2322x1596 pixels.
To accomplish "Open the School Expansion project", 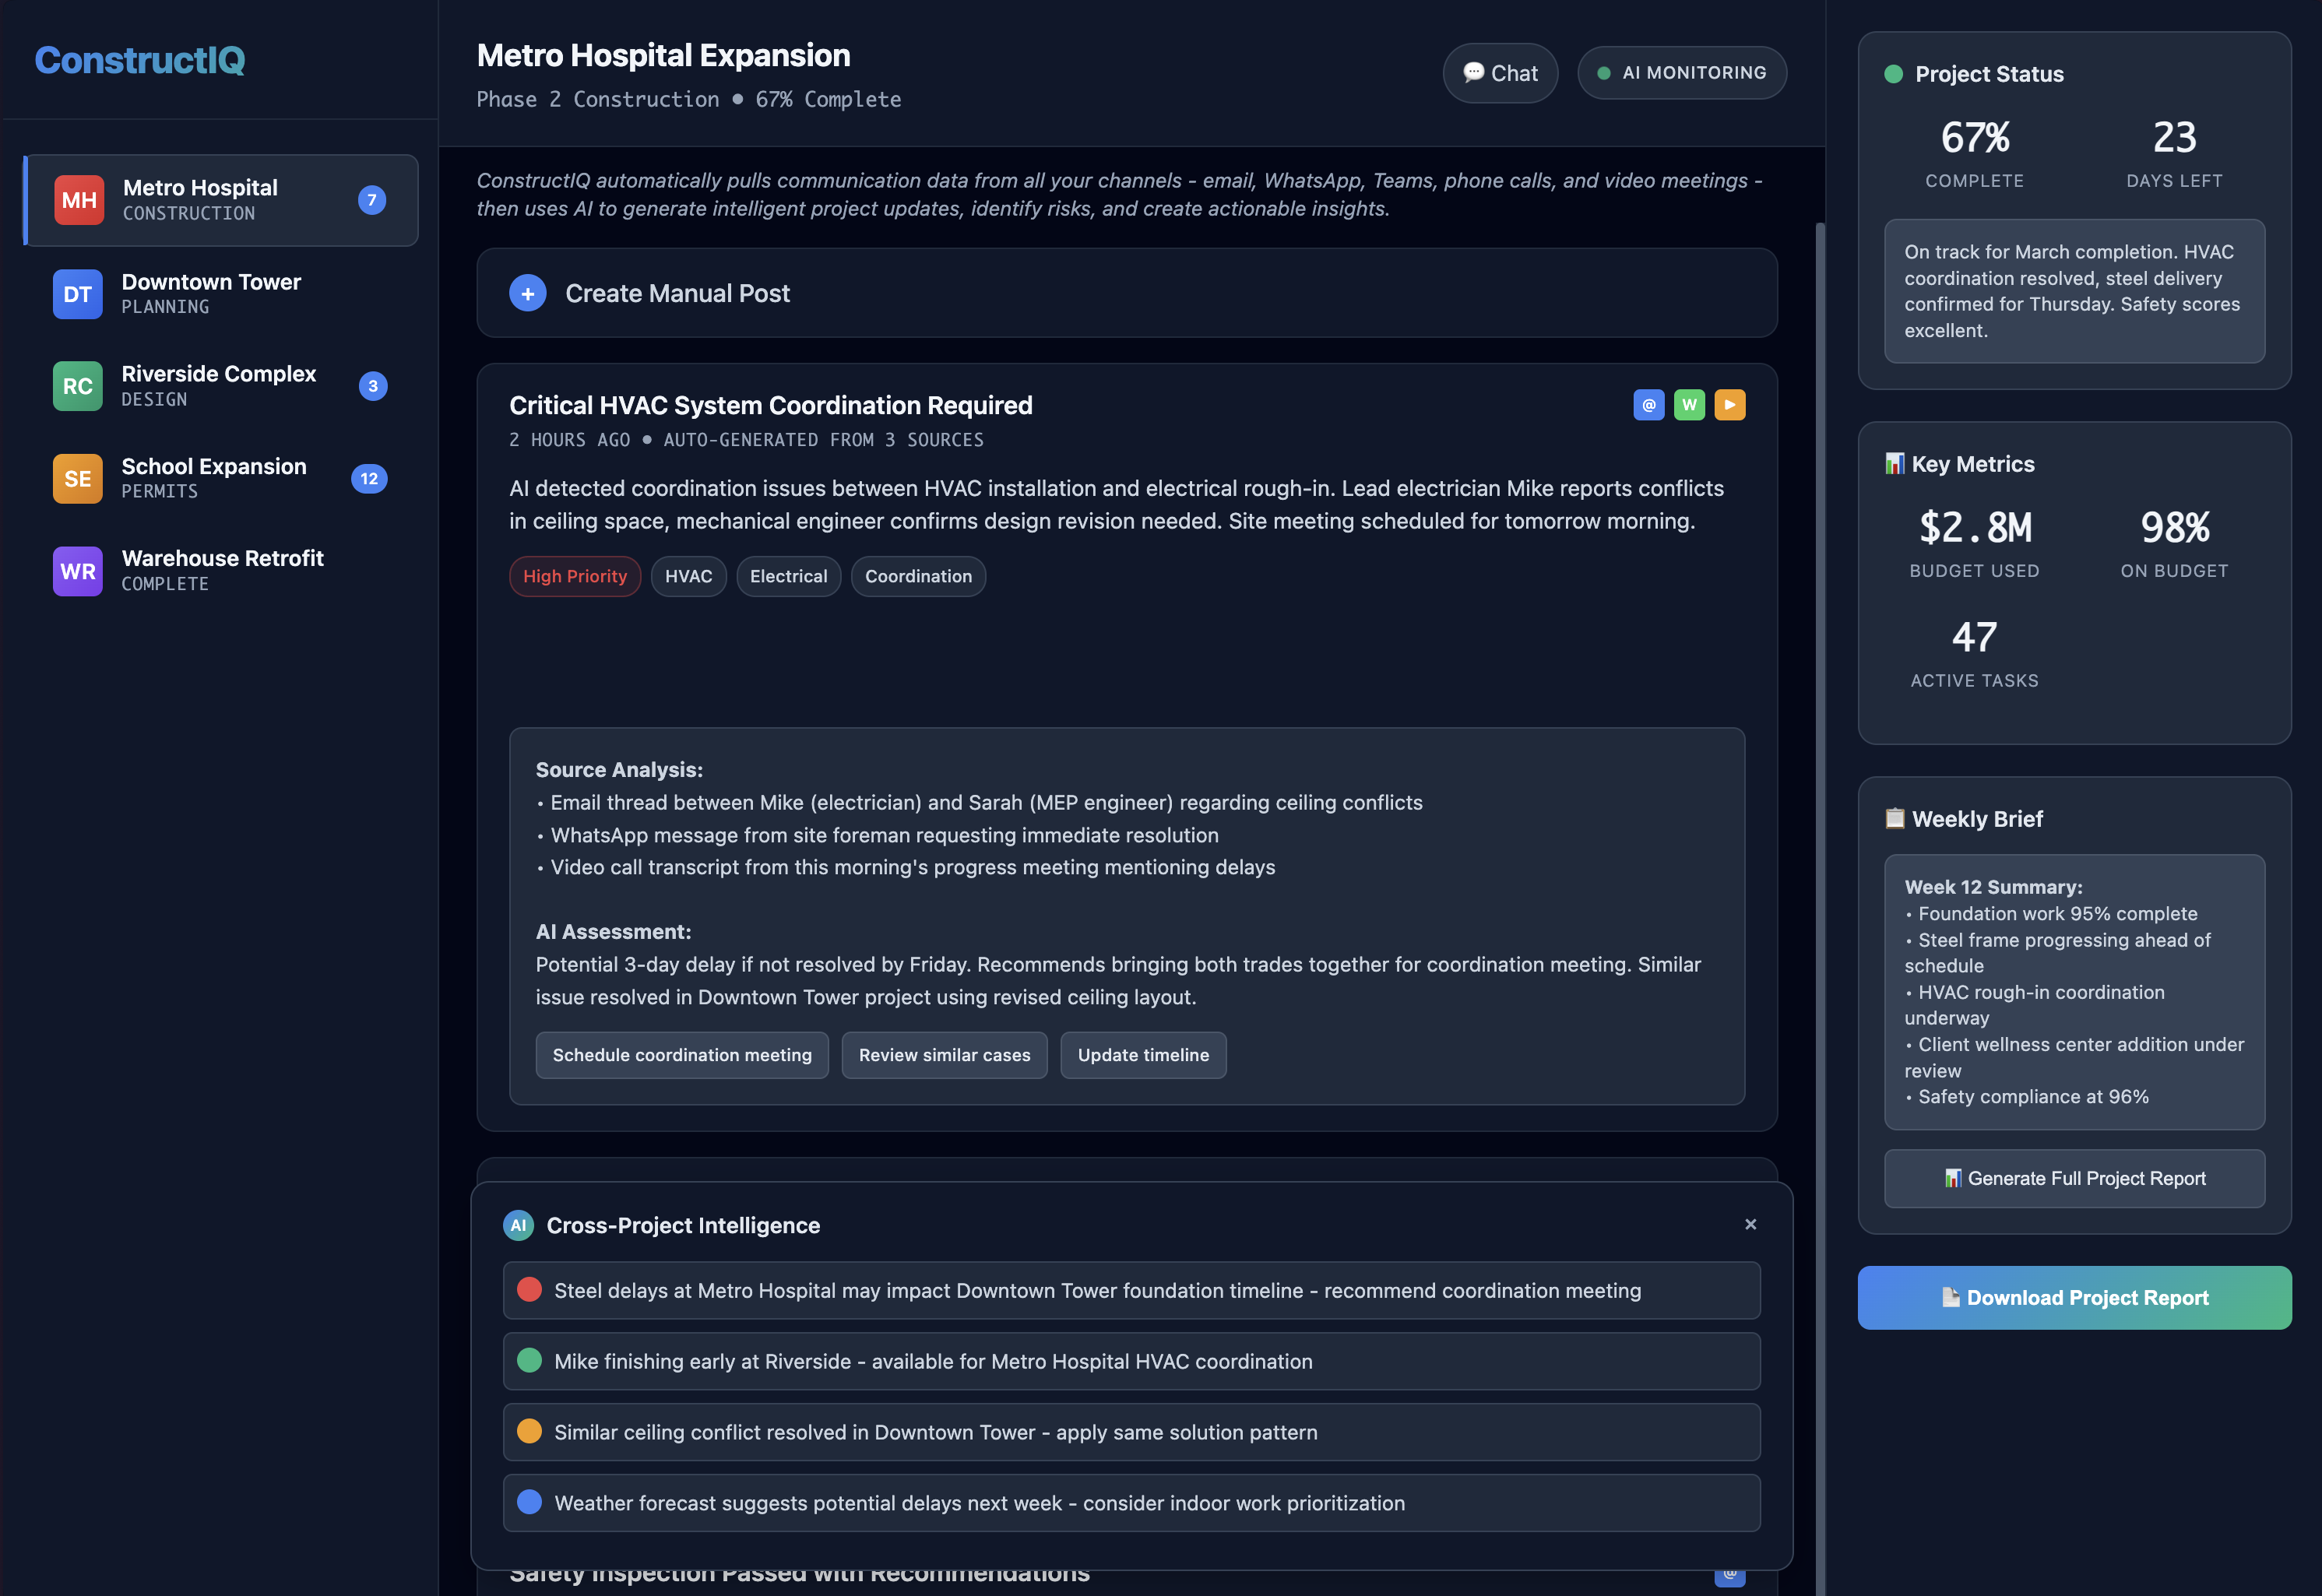I will click(214, 477).
